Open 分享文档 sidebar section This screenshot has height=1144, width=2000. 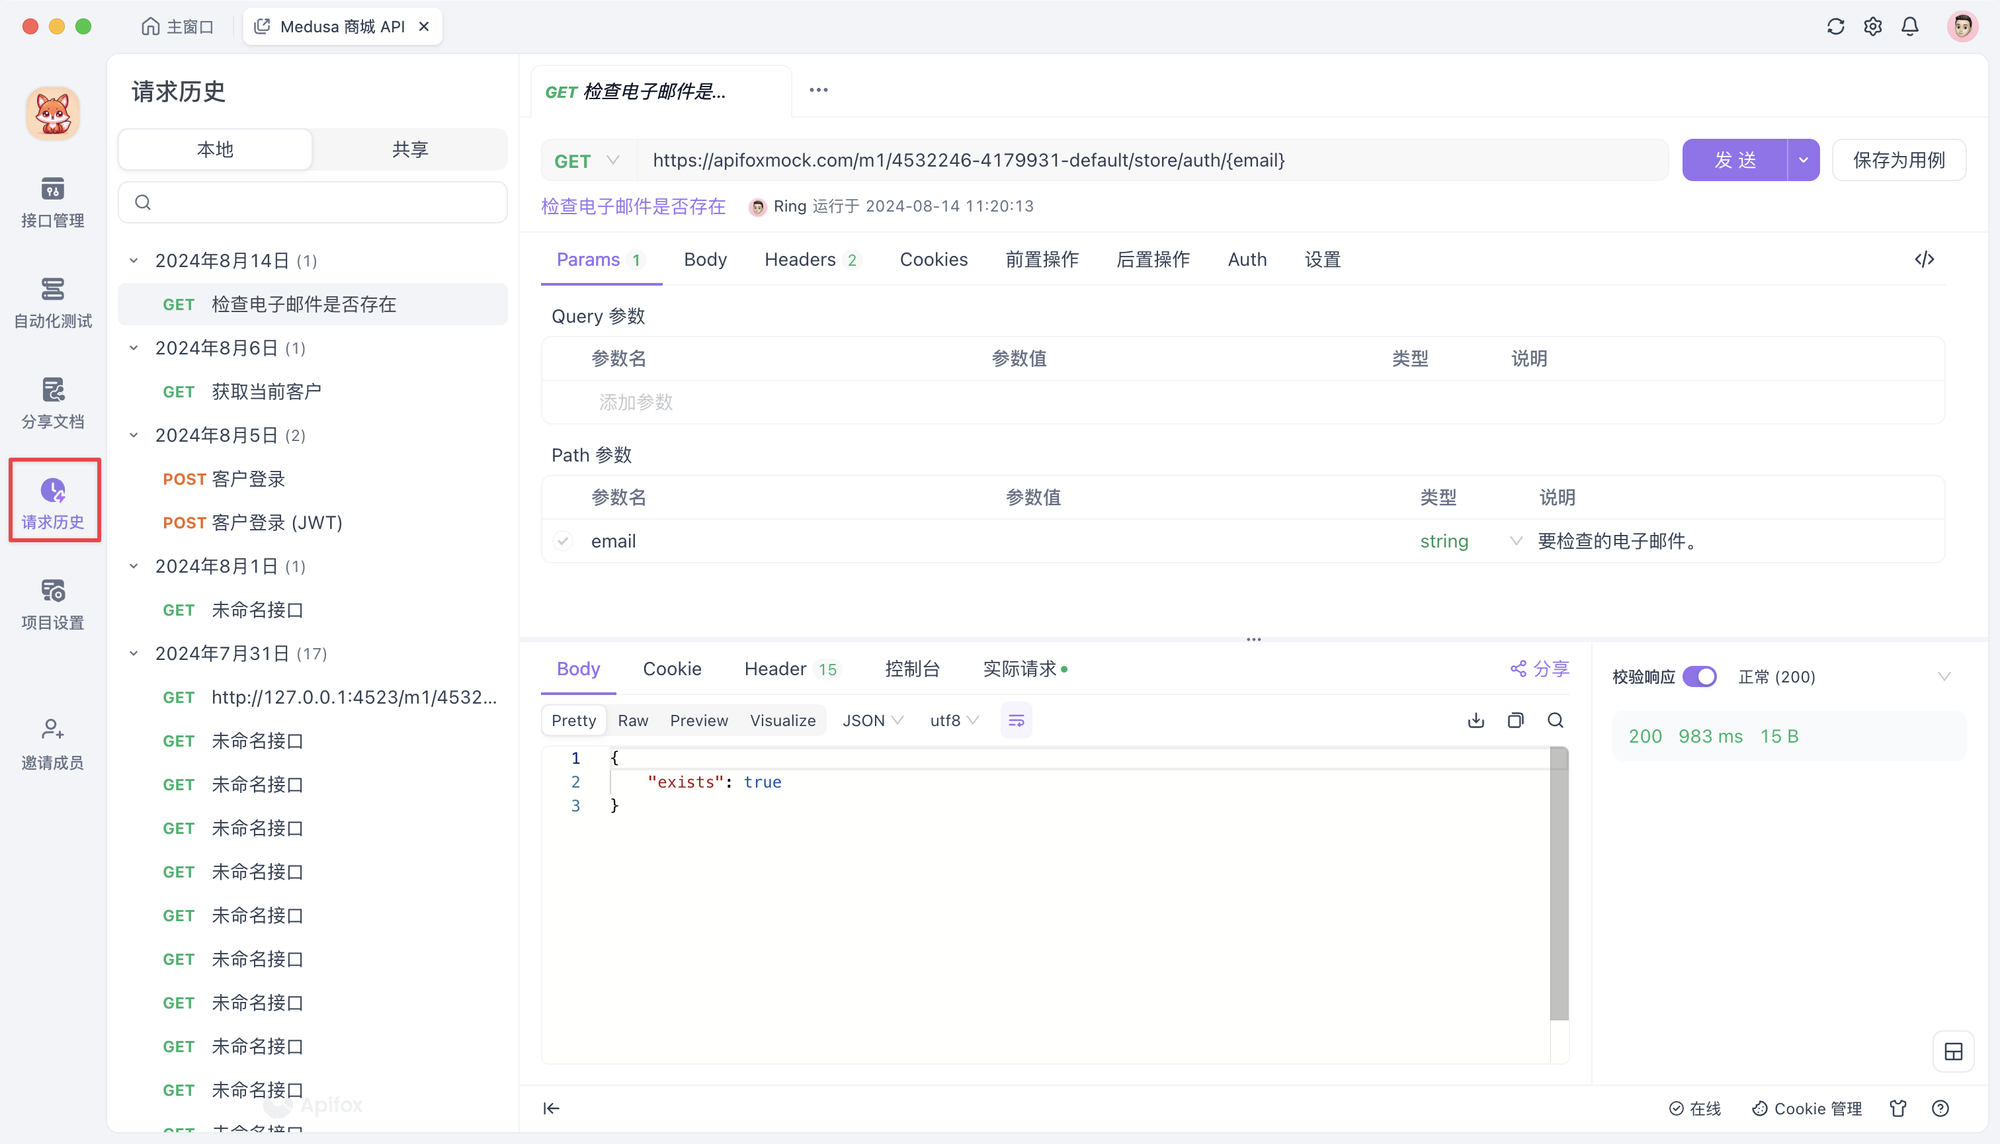coord(53,403)
